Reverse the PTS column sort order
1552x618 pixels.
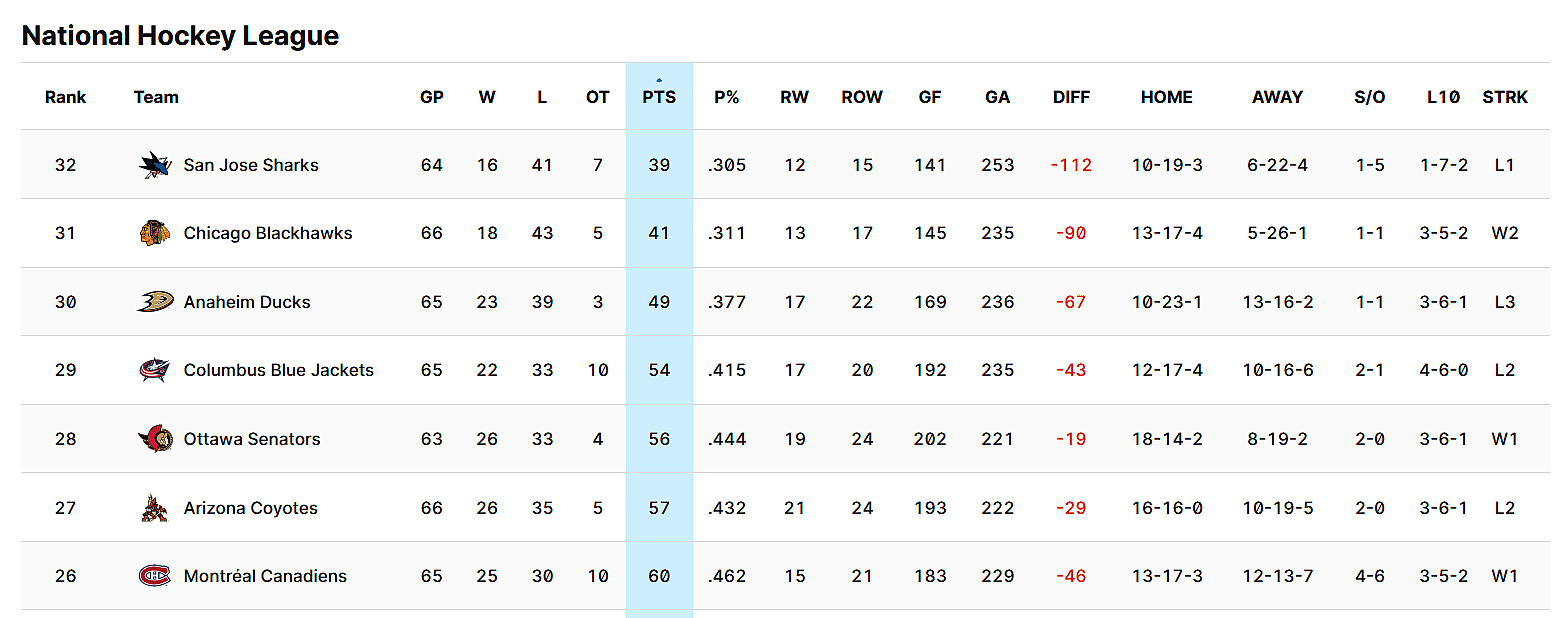point(659,97)
